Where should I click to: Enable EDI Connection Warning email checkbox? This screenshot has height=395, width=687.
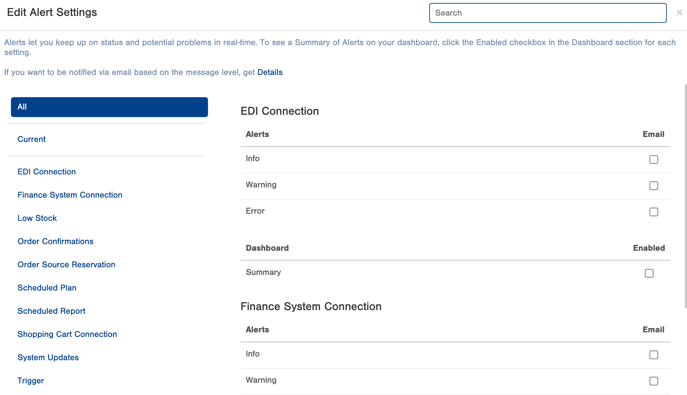click(x=653, y=186)
